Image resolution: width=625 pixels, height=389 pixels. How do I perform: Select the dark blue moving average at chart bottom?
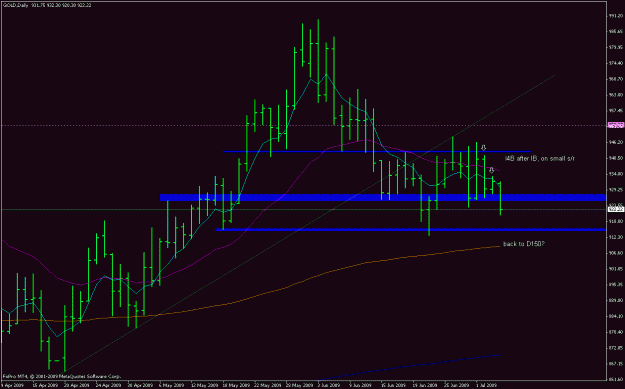tap(409, 367)
